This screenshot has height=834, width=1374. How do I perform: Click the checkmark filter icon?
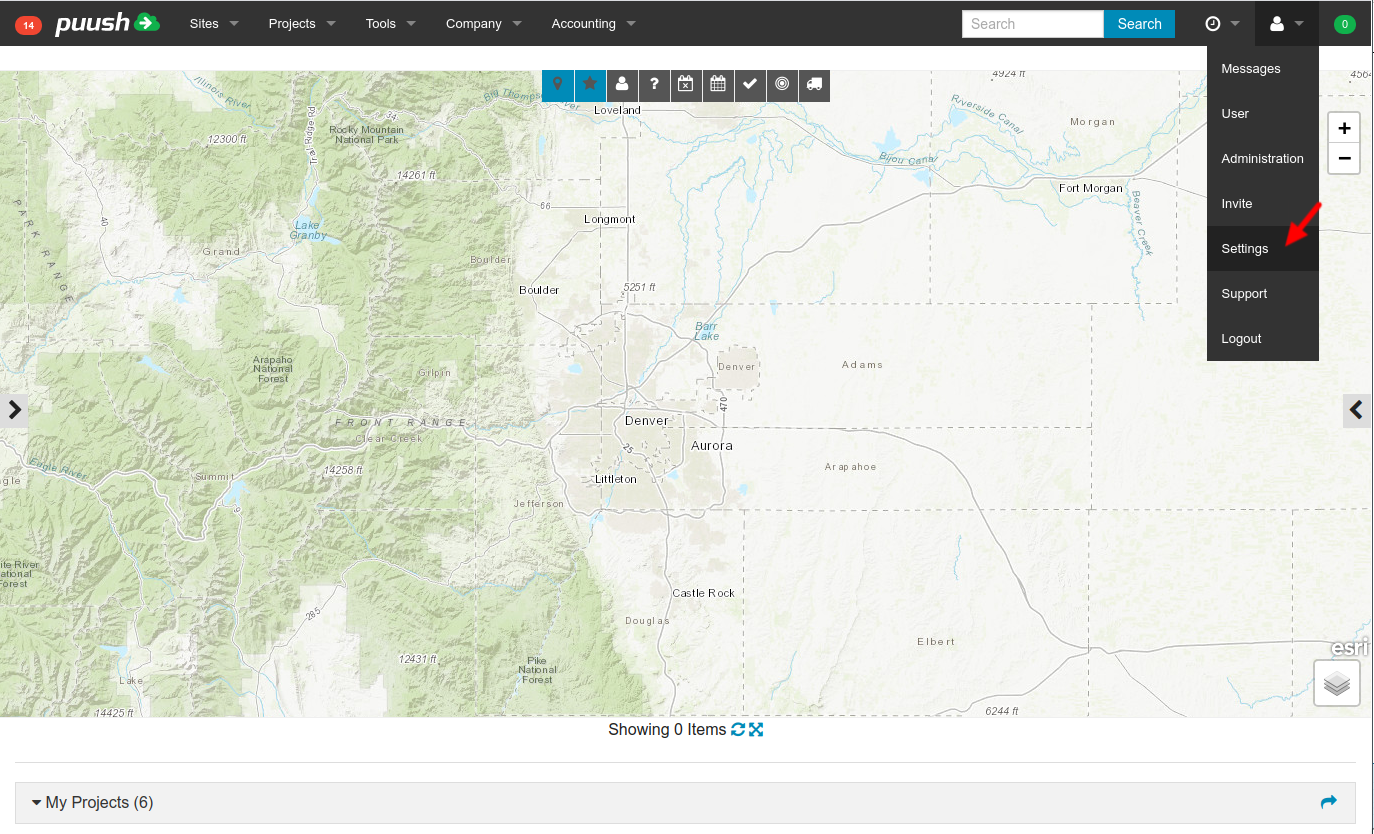pos(750,85)
